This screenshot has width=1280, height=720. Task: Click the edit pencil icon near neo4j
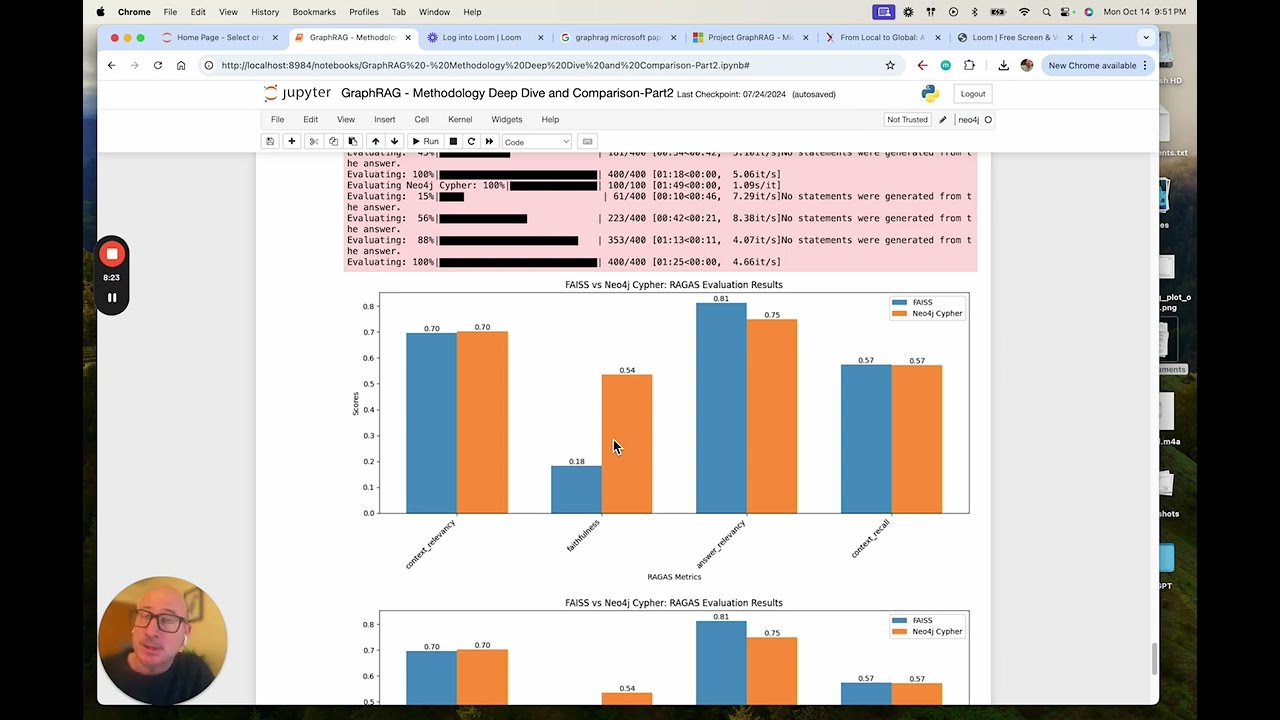[942, 119]
